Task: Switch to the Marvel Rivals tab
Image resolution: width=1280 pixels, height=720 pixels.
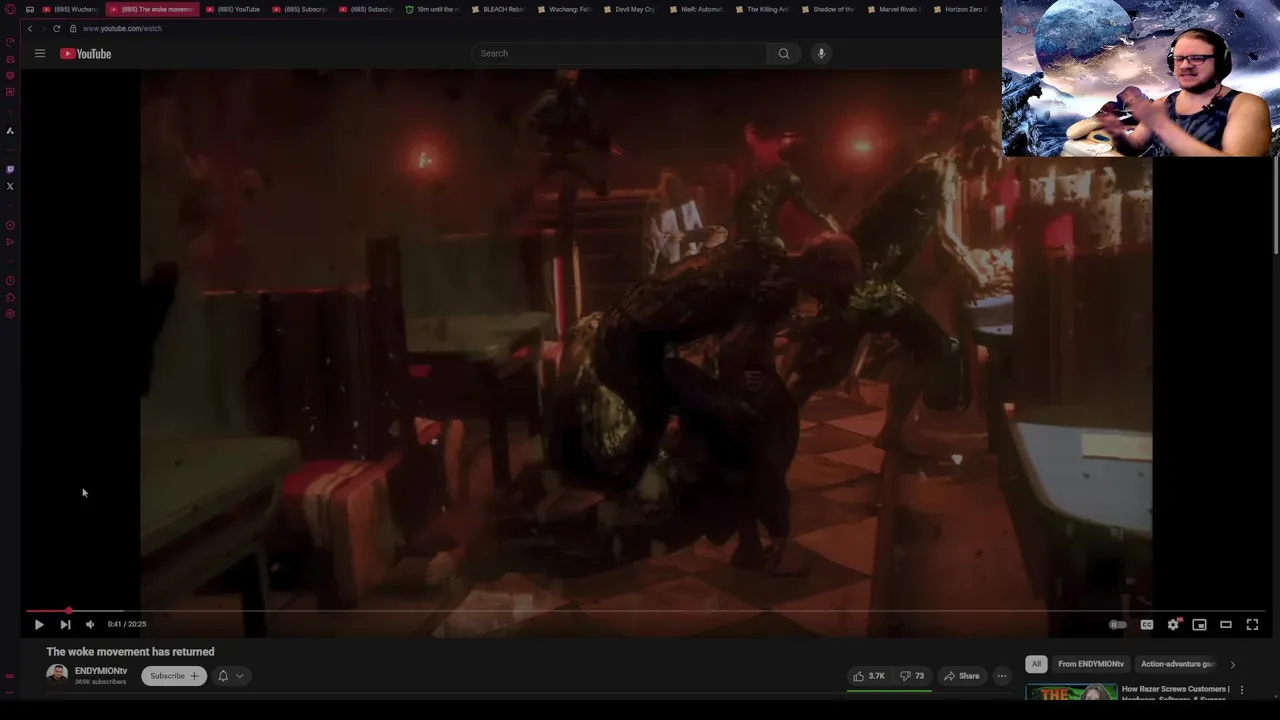Action: pos(893,9)
